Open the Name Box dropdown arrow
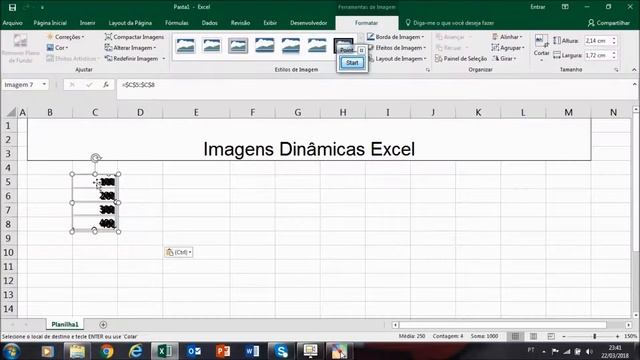This screenshot has width=640, height=360. [x=44, y=84]
